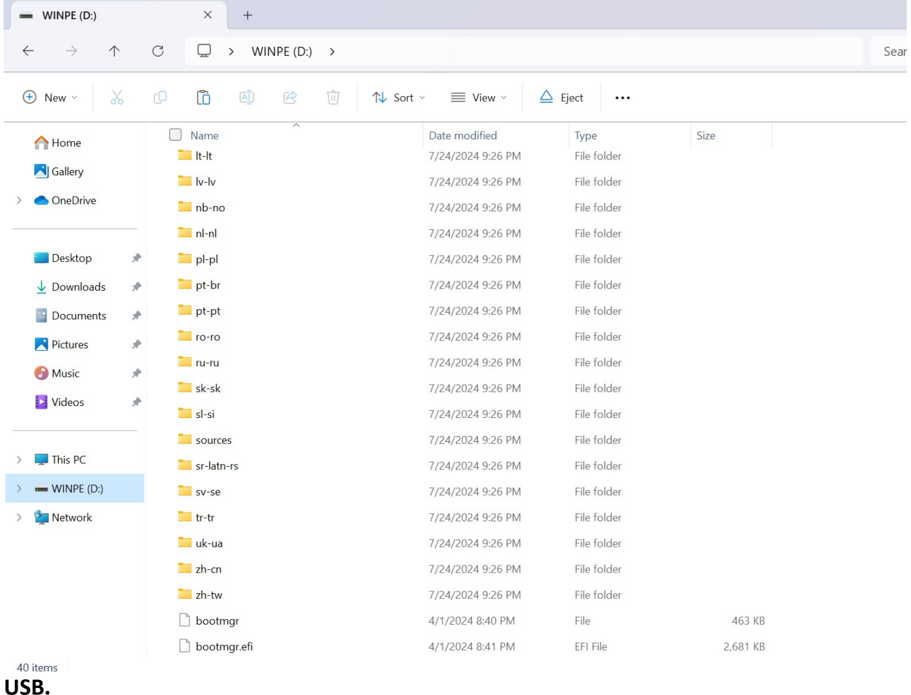Open the see more ellipsis menu

[622, 98]
